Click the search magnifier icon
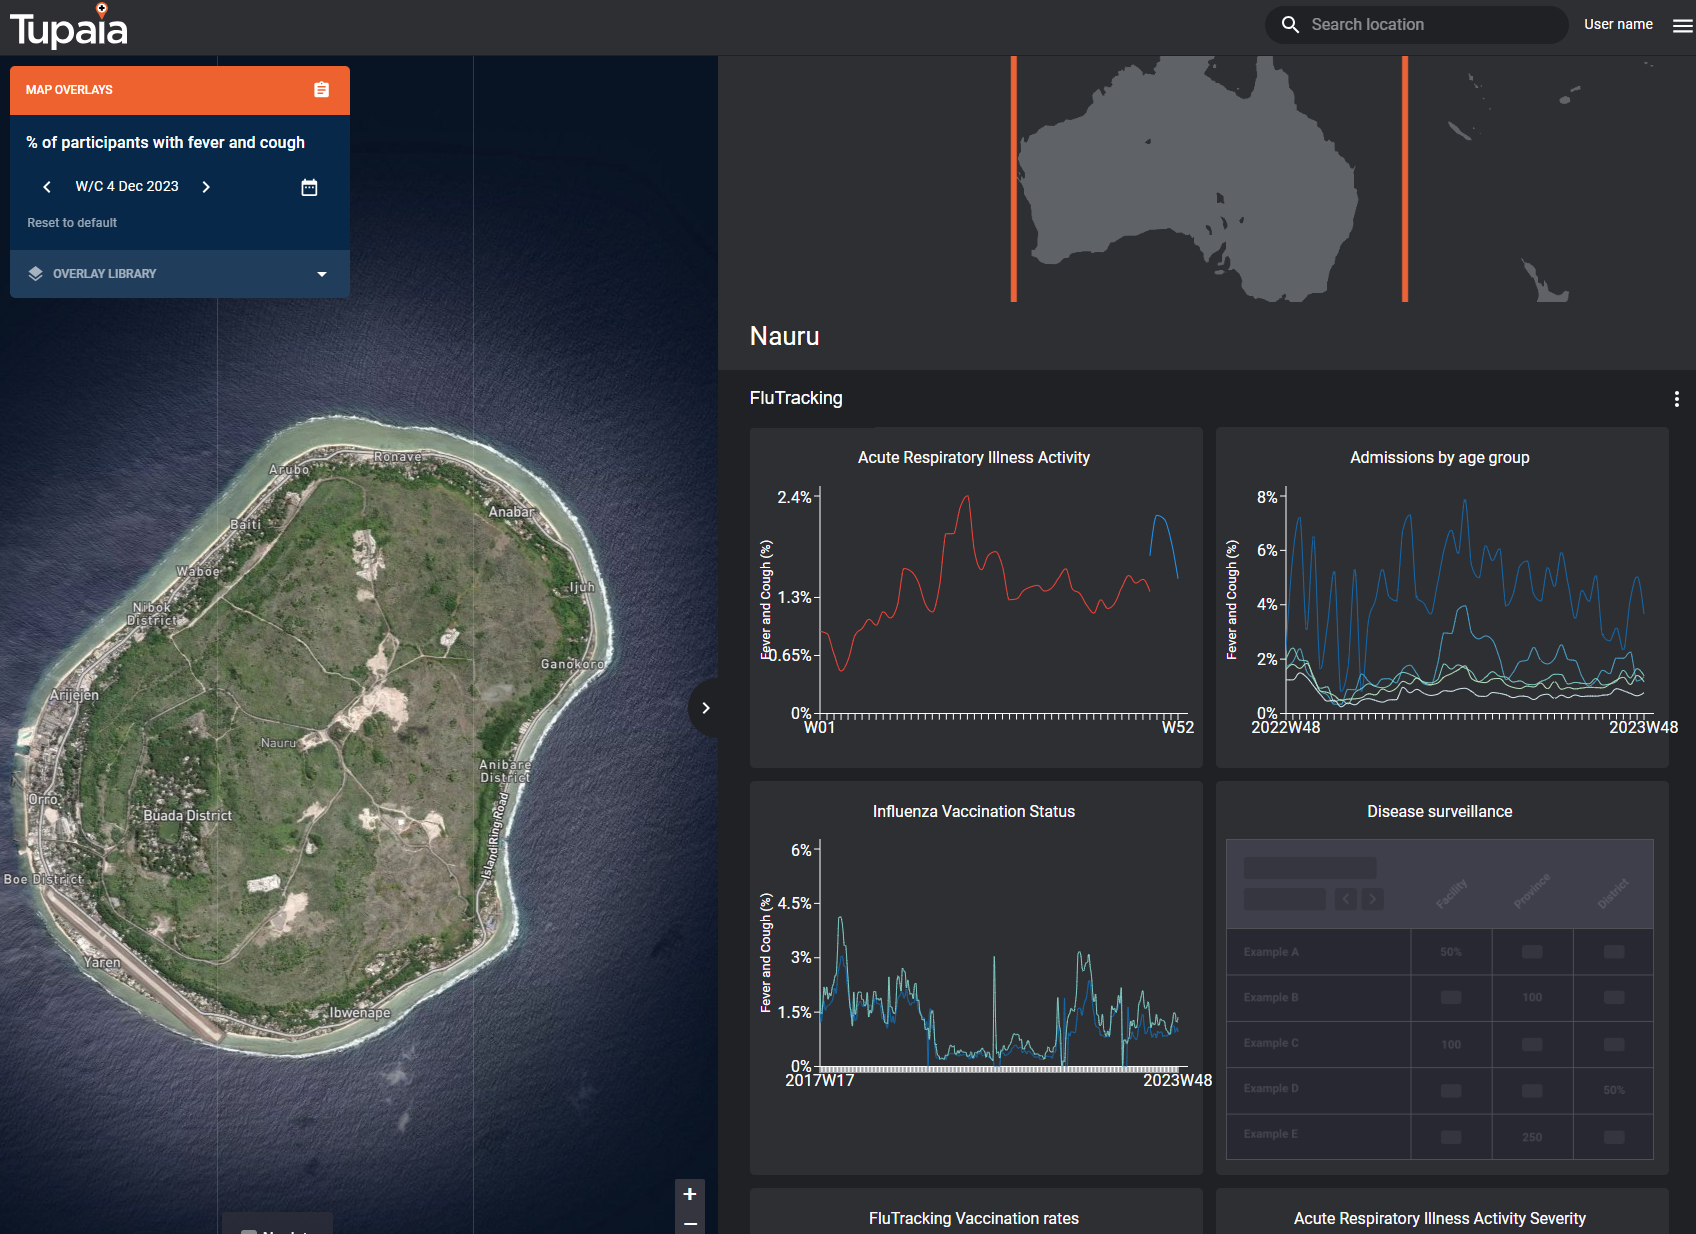1696x1234 pixels. pyautogui.click(x=1290, y=25)
